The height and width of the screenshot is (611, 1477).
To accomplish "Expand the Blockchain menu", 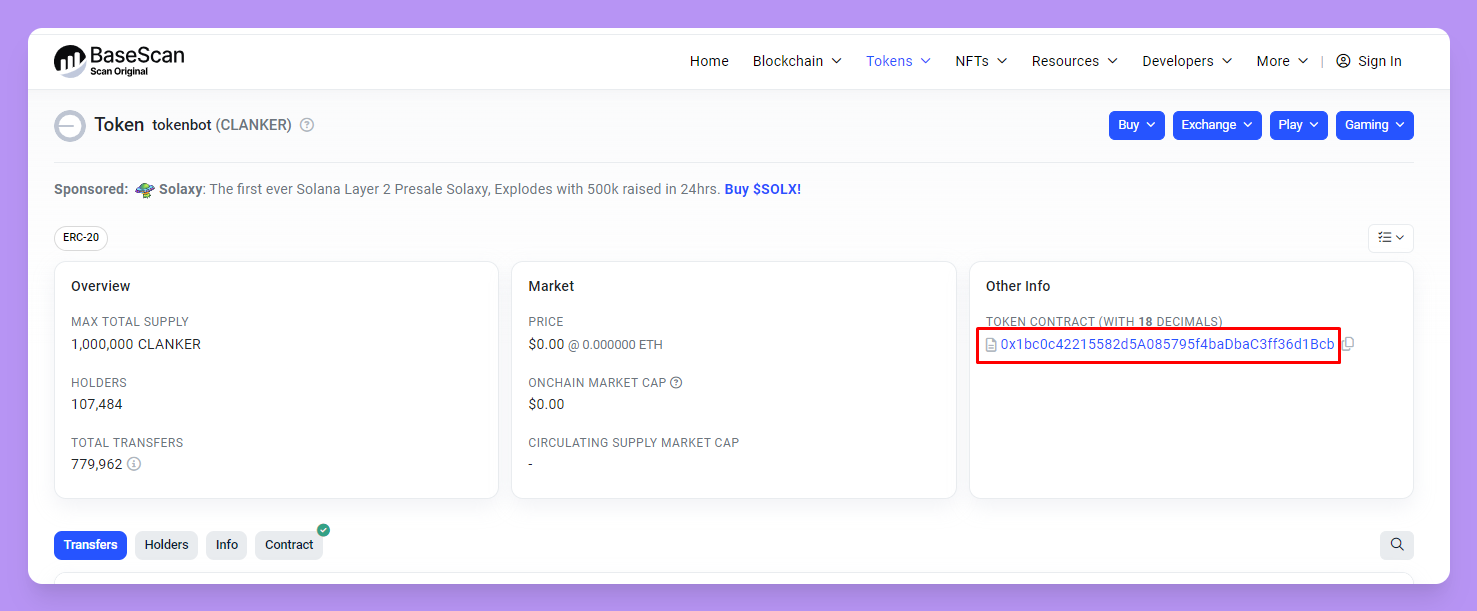I will coord(797,61).
